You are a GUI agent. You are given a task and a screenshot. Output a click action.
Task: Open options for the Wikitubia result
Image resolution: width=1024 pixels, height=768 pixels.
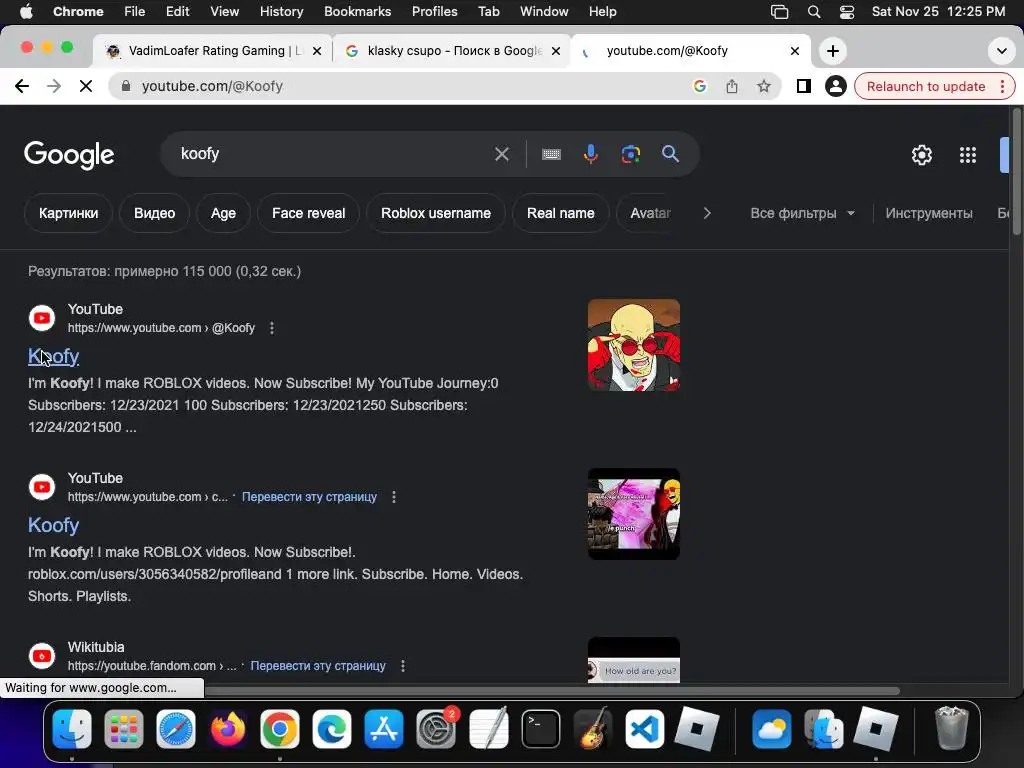point(403,666)
